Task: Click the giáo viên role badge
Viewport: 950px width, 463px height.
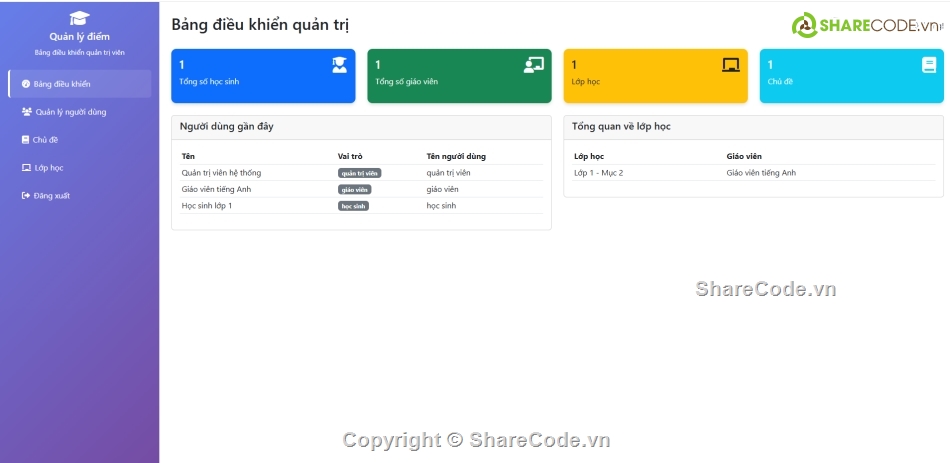Action: [354, 189]
